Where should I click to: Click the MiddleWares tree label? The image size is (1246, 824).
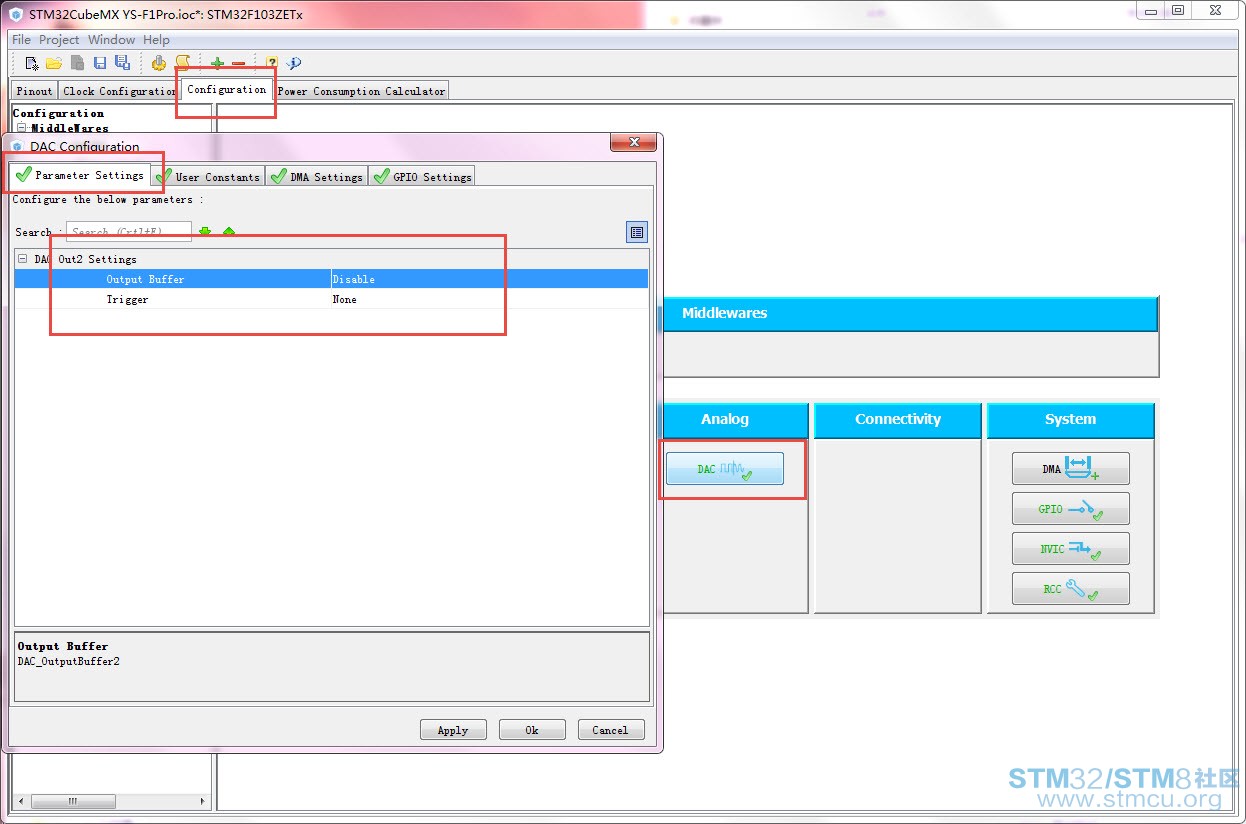(69, 128)
